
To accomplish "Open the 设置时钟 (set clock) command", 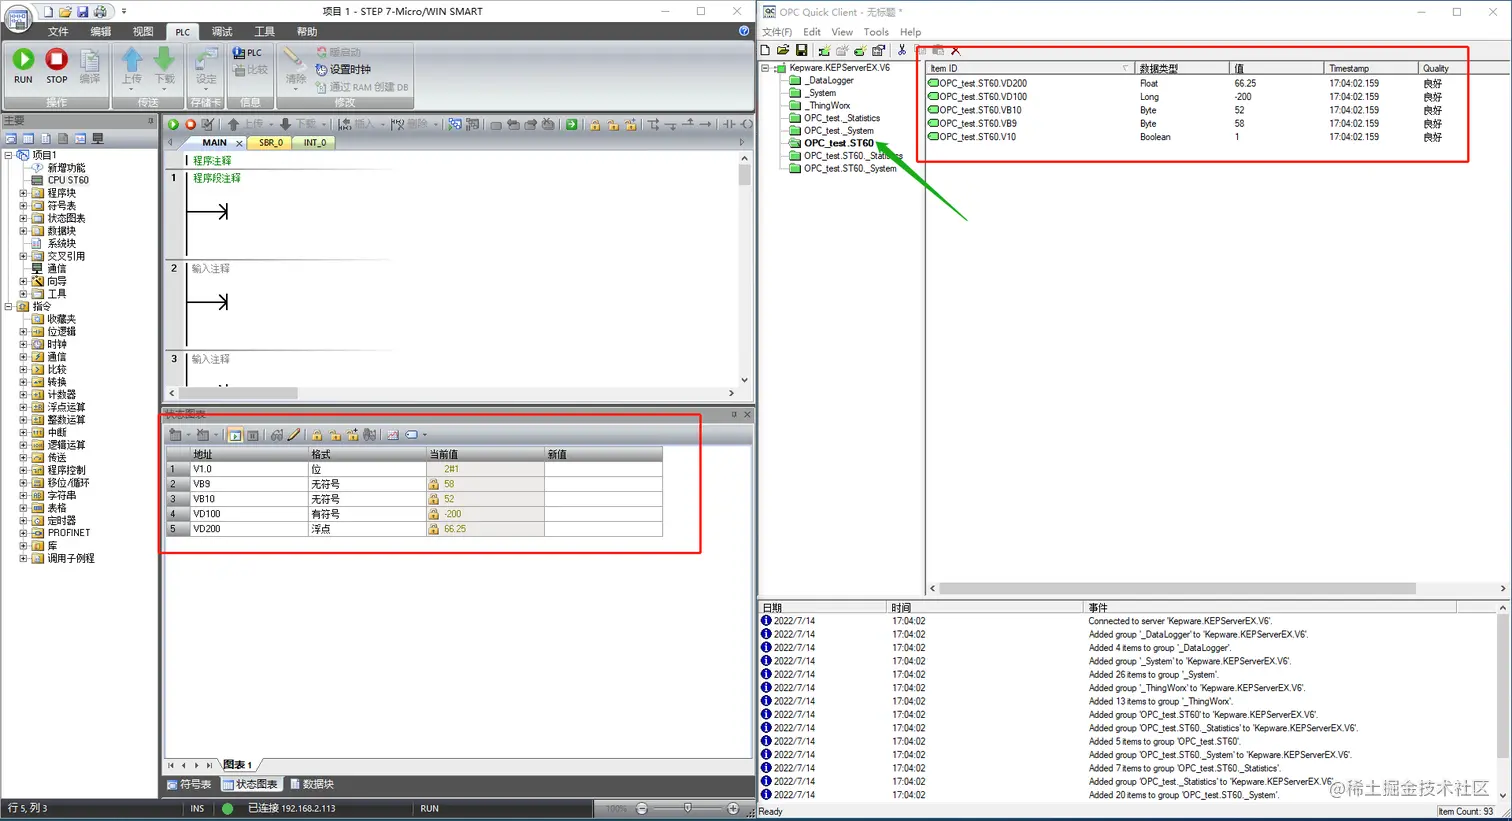I will point(343,70).
